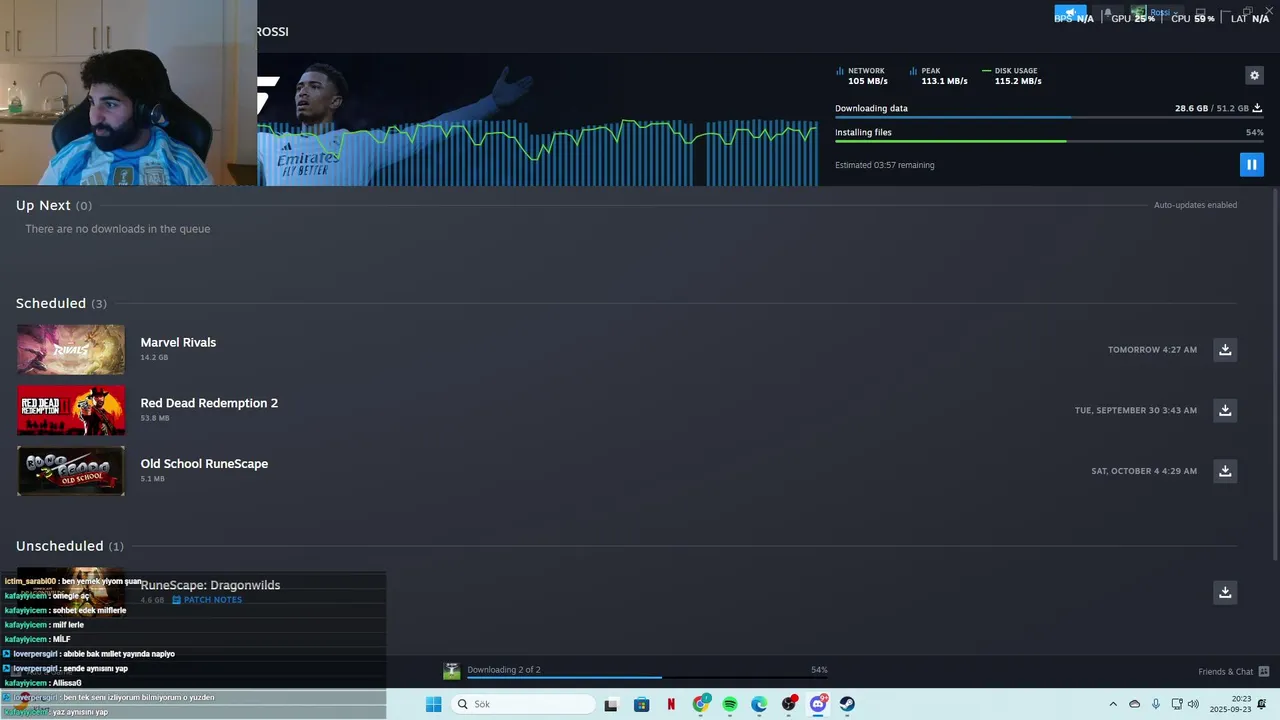Click the Red Dead Redemption 2 title
Screen dimensions: 1280x720
(x=209, y=403)
